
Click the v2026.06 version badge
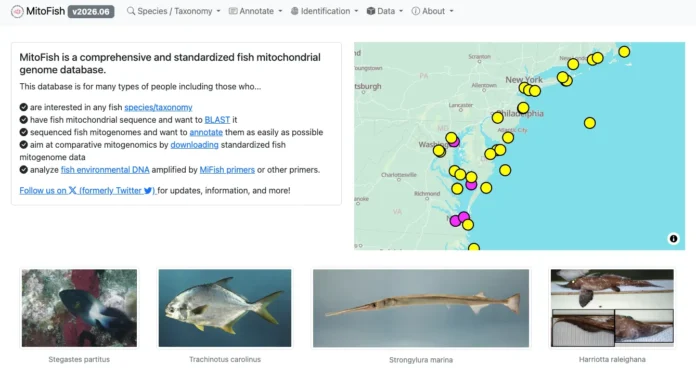pyautogui.click(x=91, y=12)
